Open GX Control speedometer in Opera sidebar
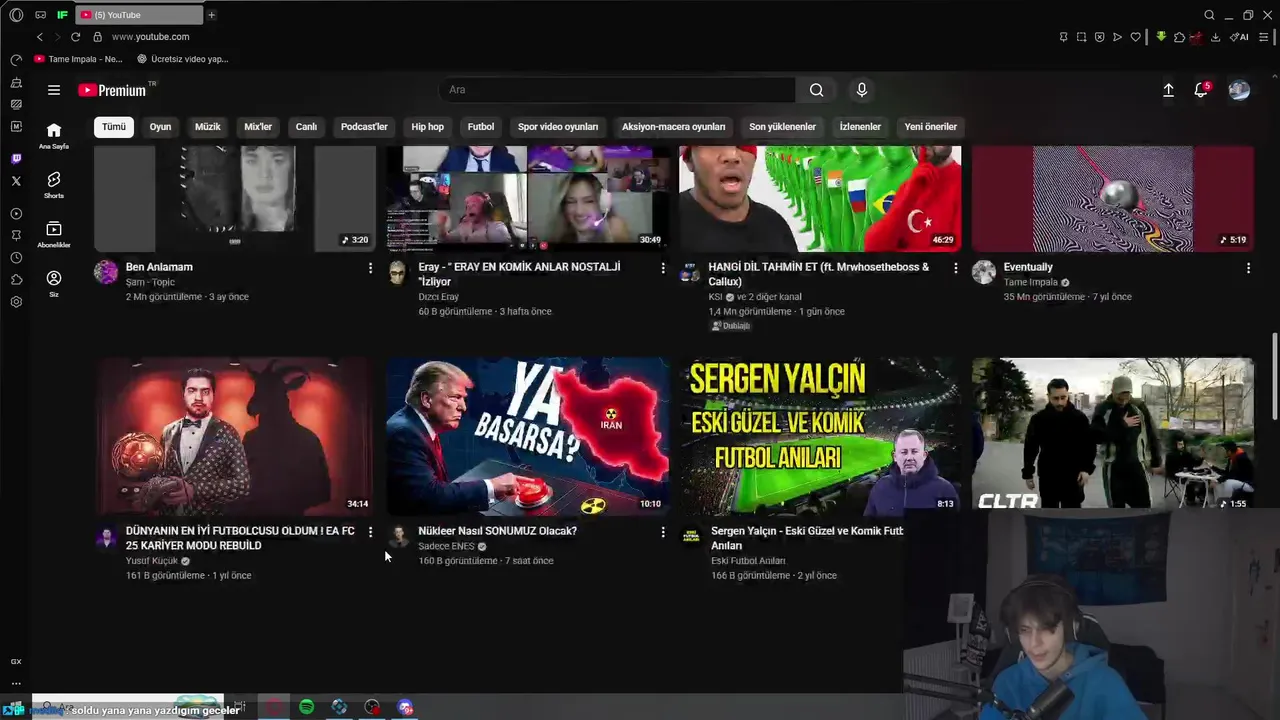This screenshot has width=1280, height=720. 16,61
